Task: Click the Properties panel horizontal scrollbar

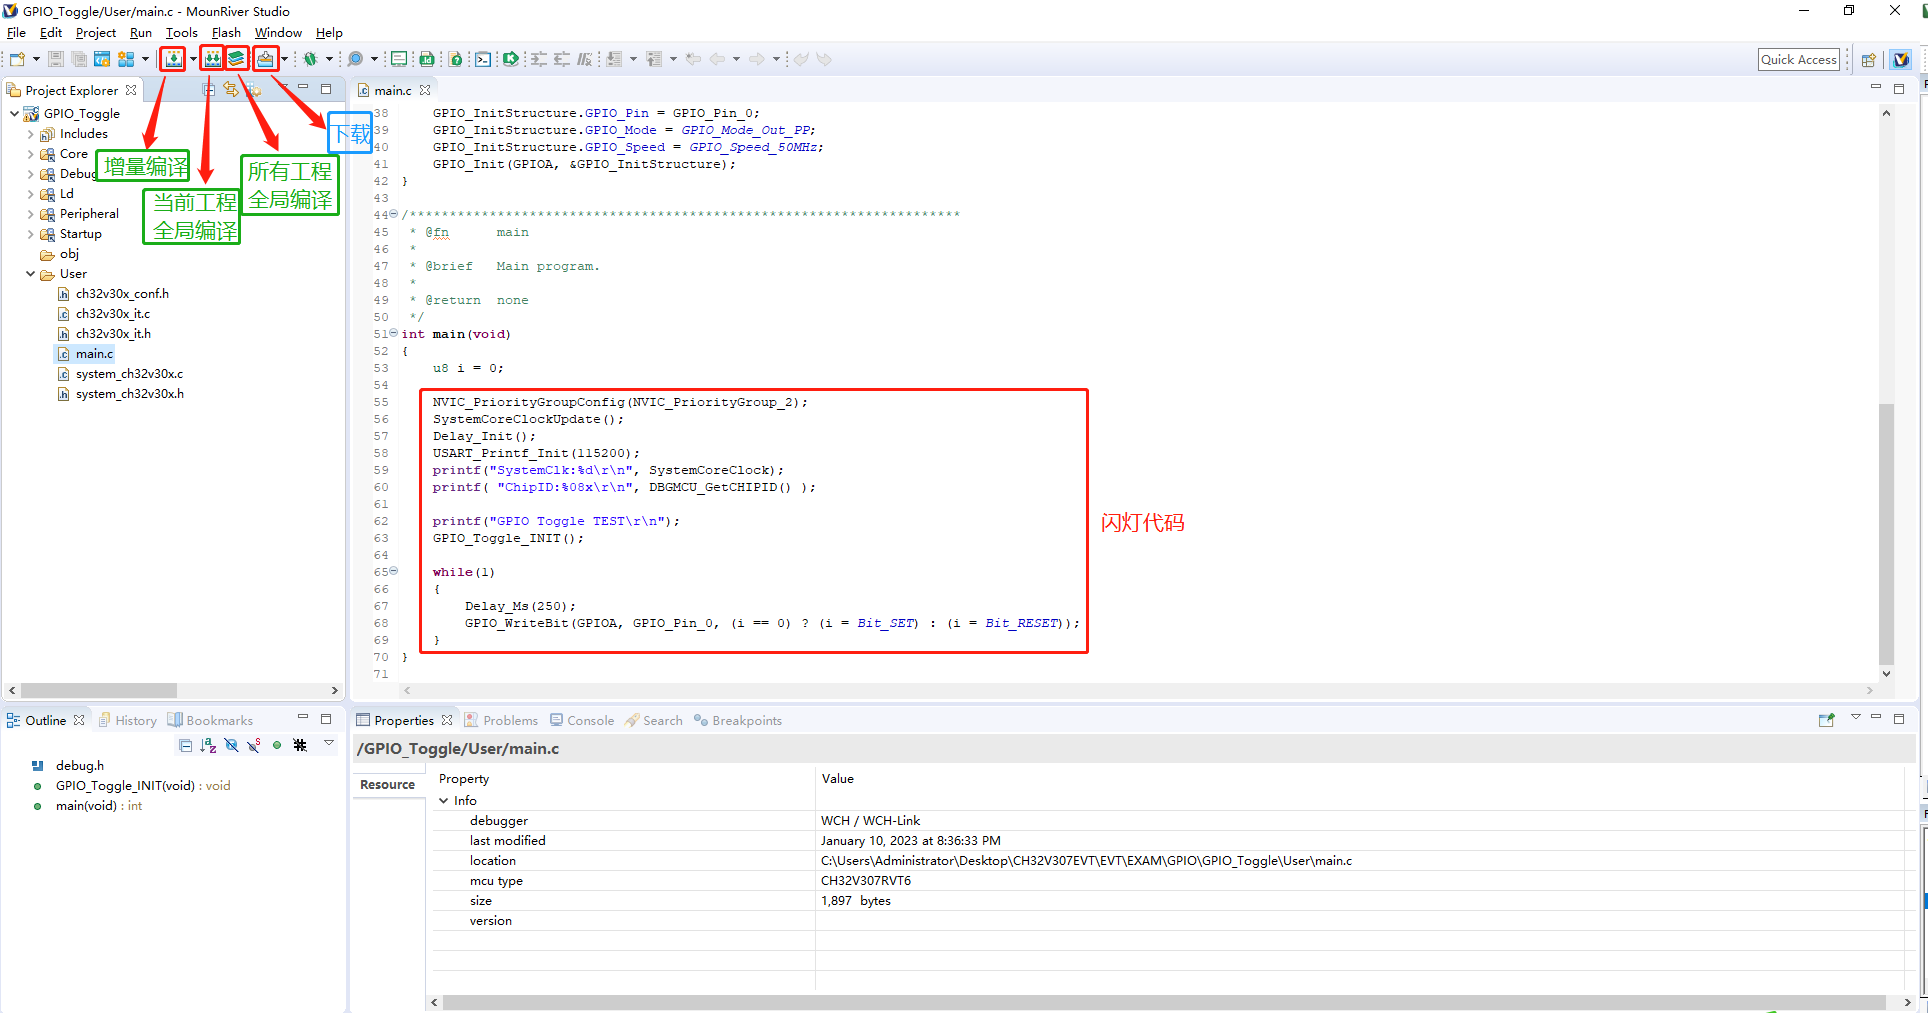Action: click(x=1164, y=1002)
